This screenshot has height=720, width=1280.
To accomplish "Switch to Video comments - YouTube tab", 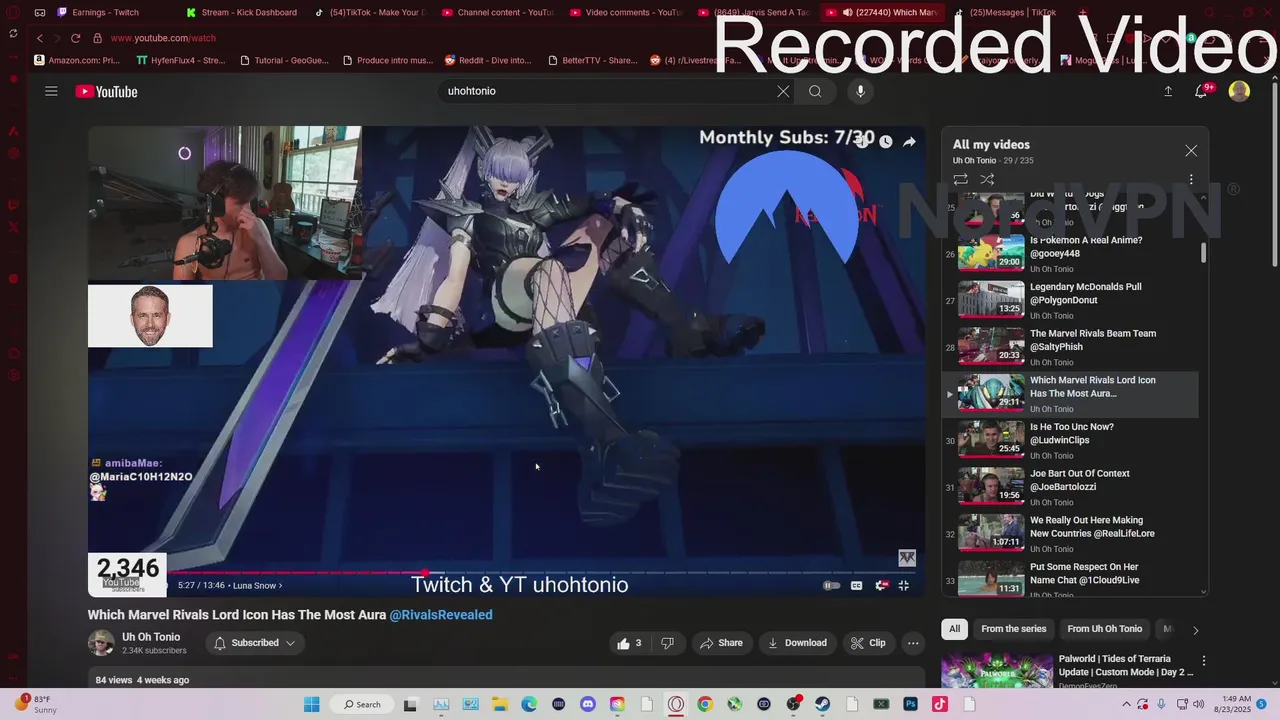I will tap(625, 12).
